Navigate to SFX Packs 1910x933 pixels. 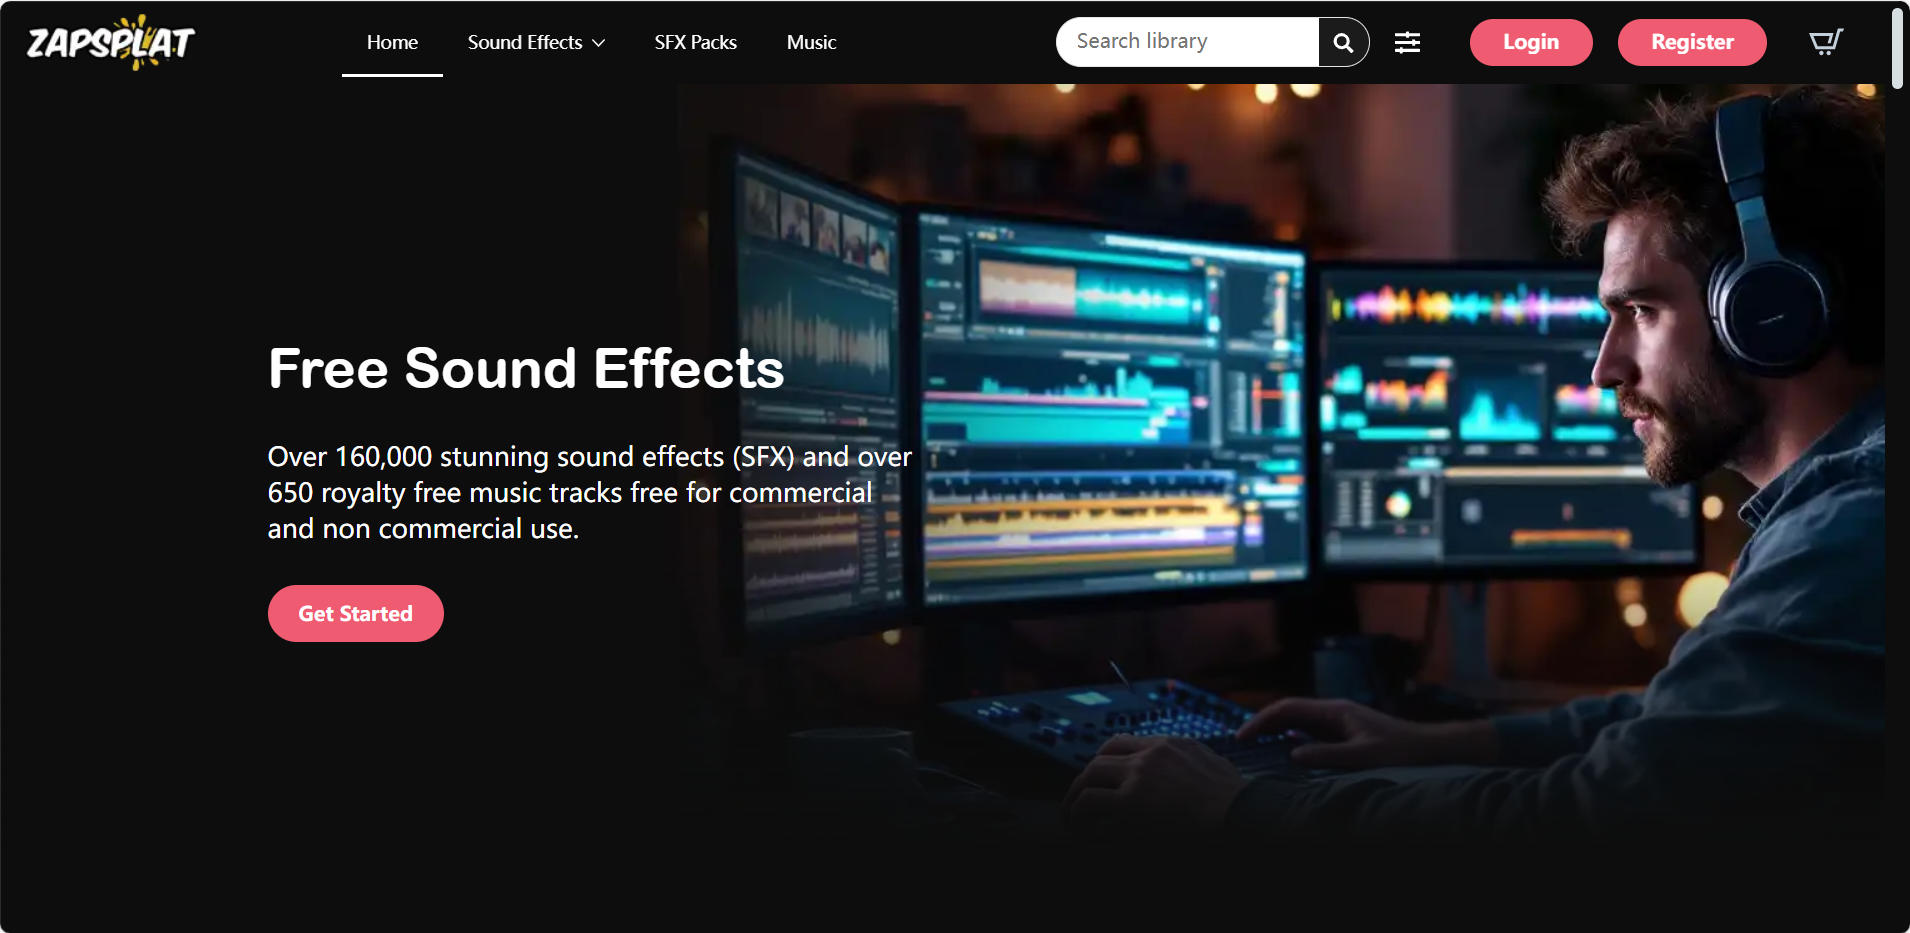[695, 42]
